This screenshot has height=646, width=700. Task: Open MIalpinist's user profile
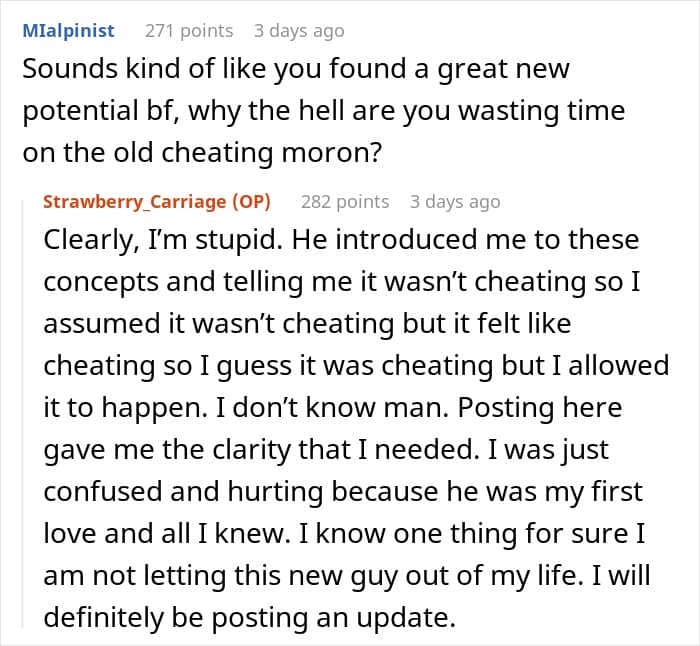[x=68, y=31]
